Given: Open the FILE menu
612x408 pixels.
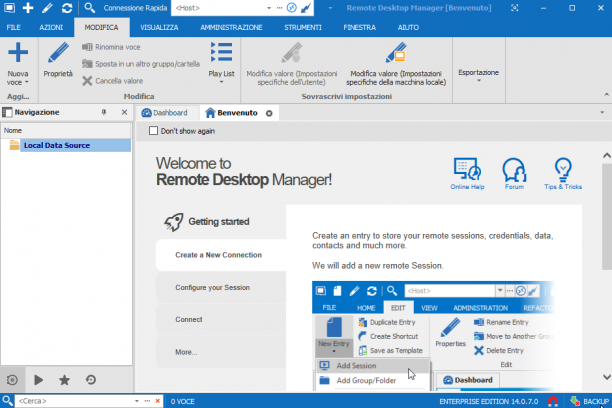Looking at the screenshot, I should click(x=13, y=27).
